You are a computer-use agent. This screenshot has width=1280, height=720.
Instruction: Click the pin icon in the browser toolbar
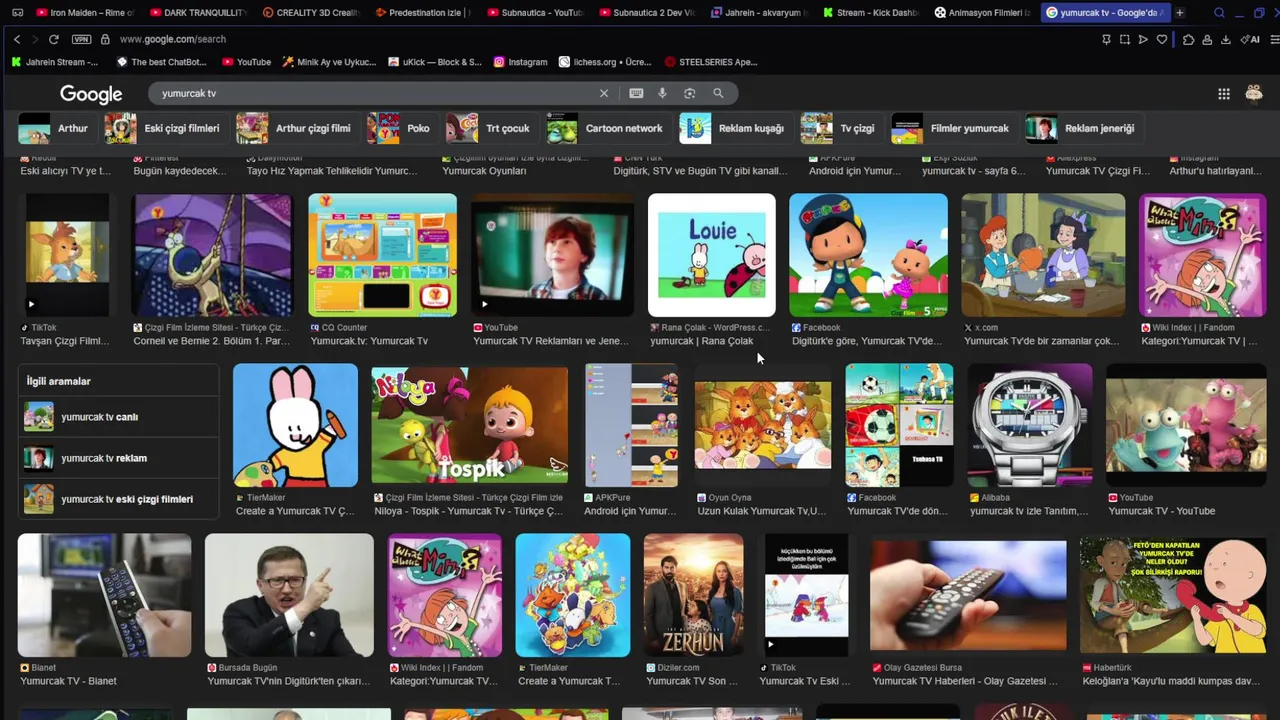click(x=1106, y=39)
